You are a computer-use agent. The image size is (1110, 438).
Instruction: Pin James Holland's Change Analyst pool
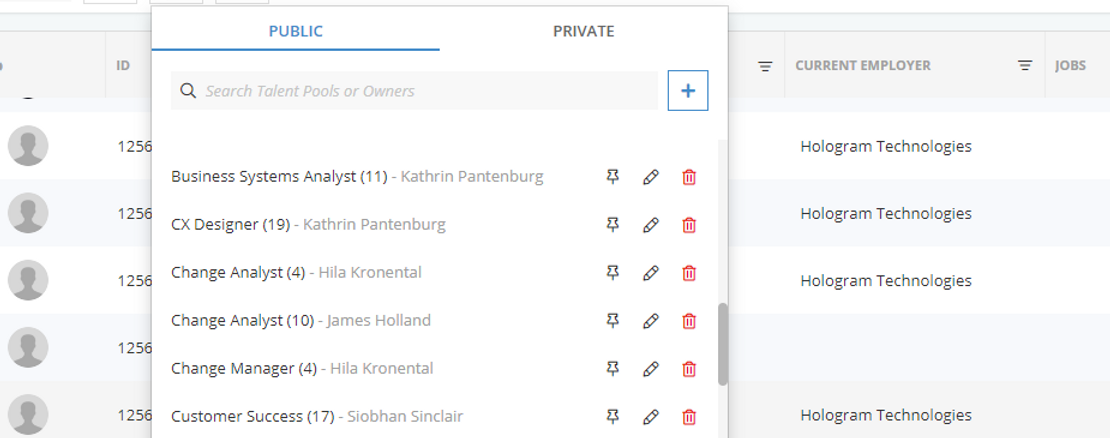point(613,321)
